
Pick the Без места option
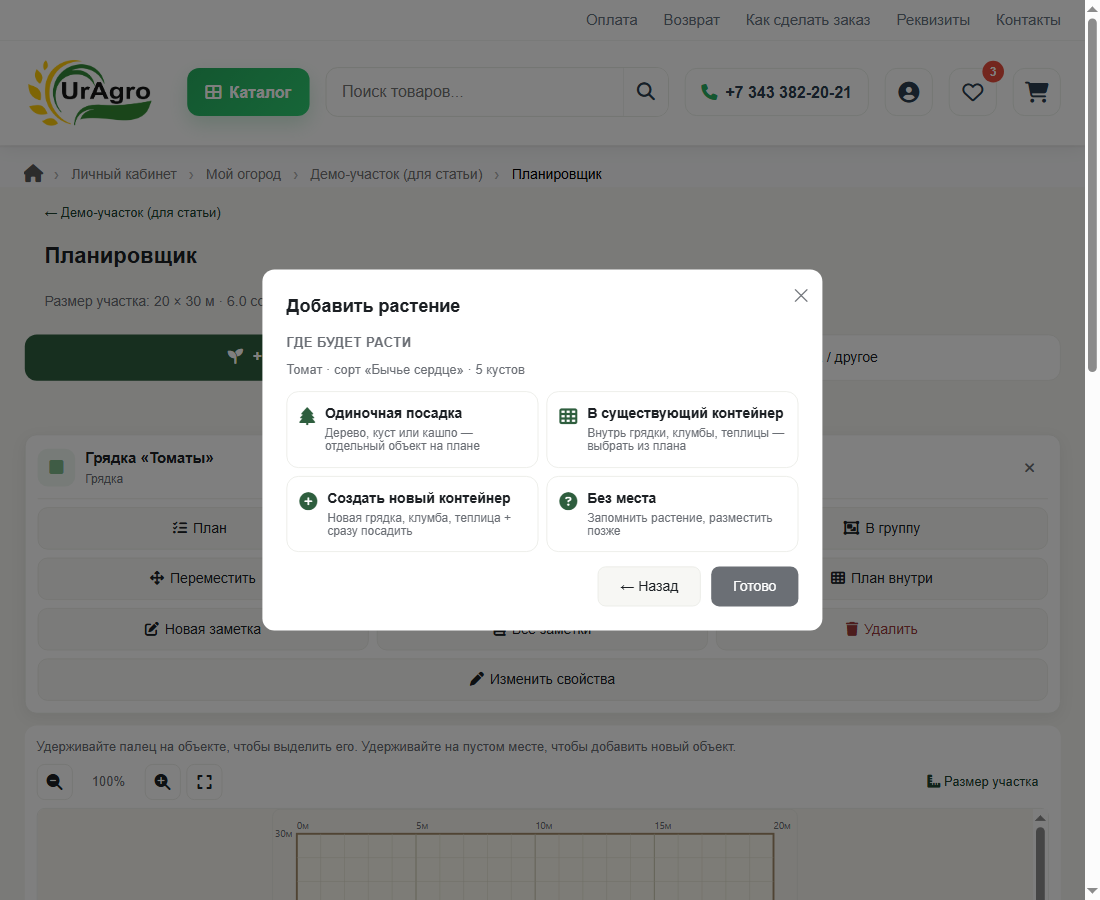[672, 514]
